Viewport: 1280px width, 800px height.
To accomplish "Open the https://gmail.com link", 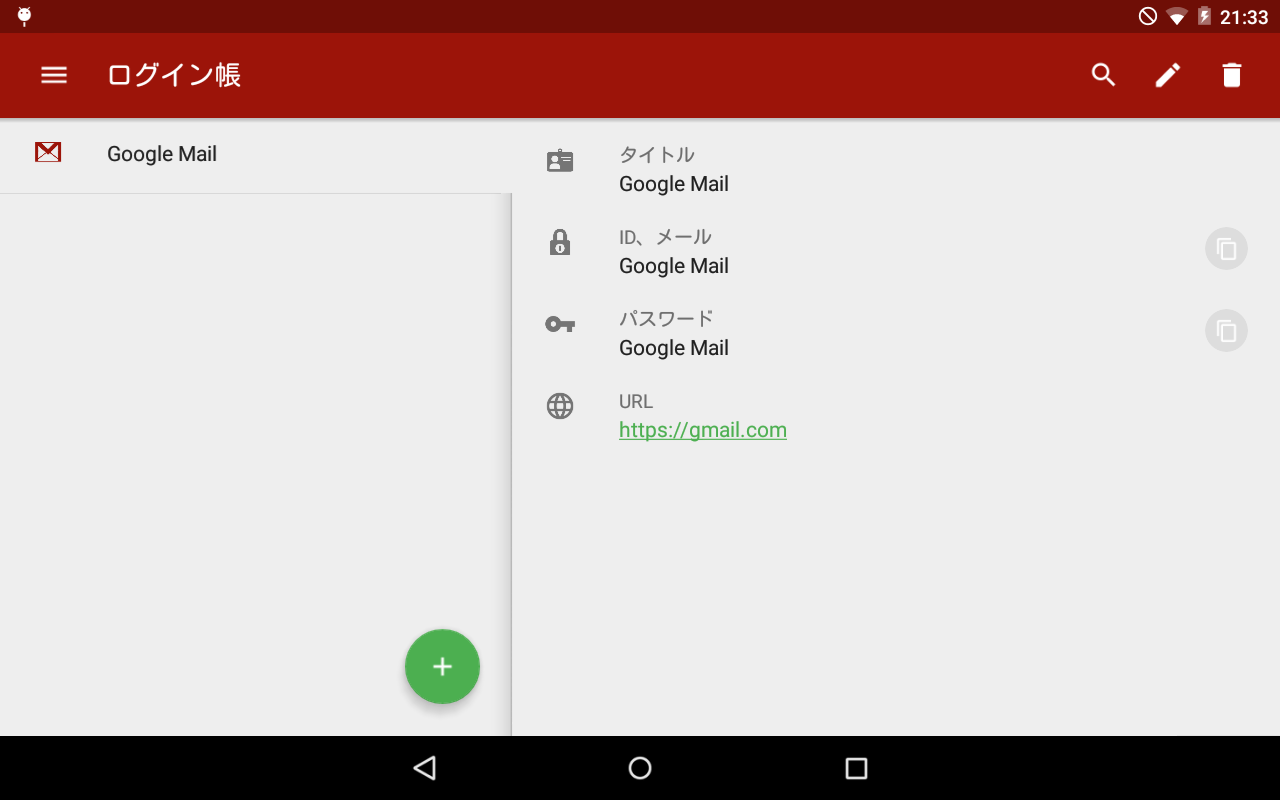I will pos(703,430).
